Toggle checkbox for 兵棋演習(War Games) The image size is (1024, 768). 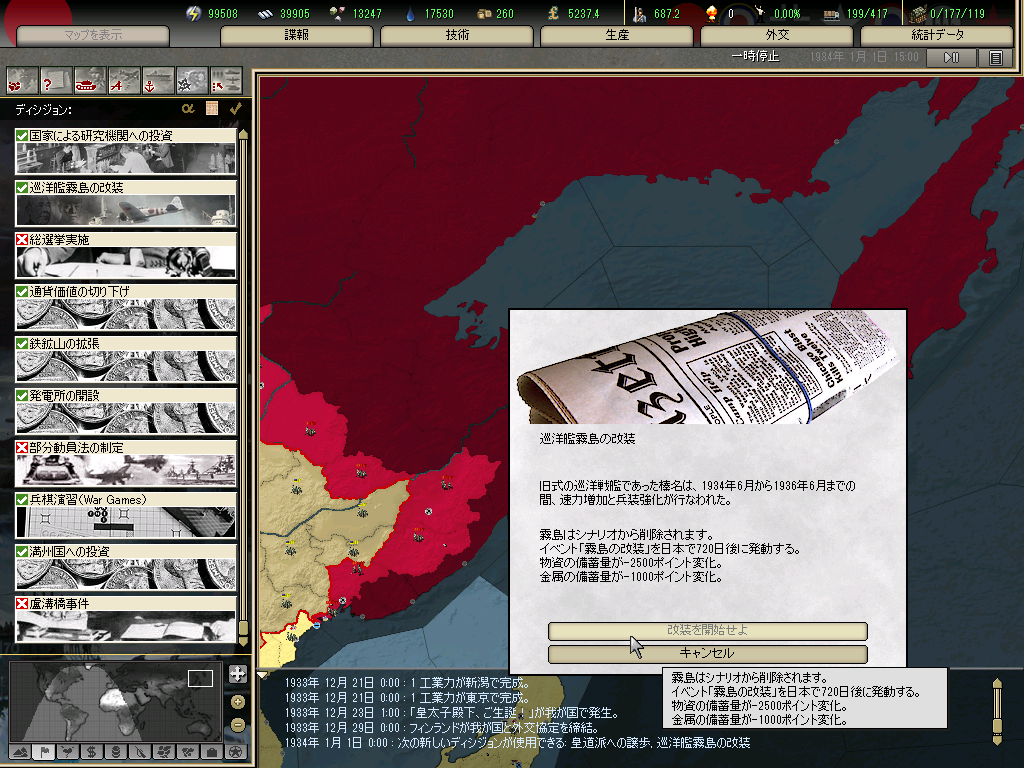pos(22,500)
